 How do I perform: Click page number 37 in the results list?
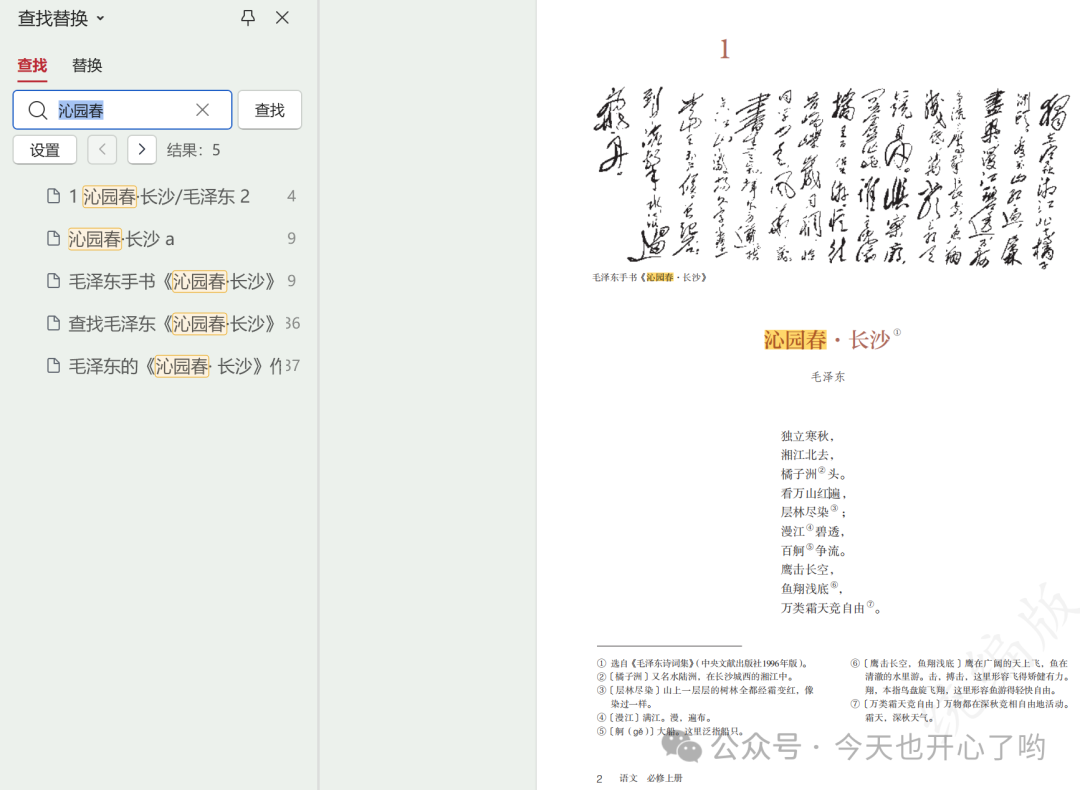pos(293,366)
